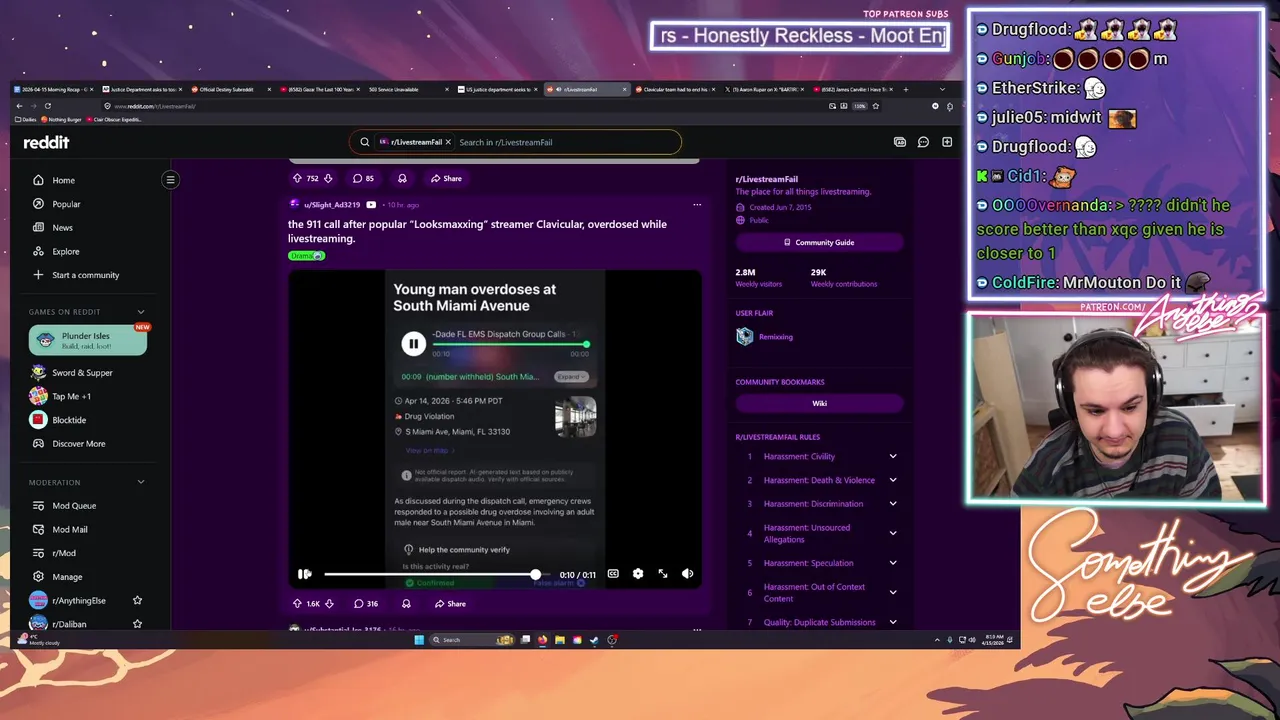Switch to the Official Destiny Subreddit tab
This screenshot has height=720, width=1280.
coord(231,89)
